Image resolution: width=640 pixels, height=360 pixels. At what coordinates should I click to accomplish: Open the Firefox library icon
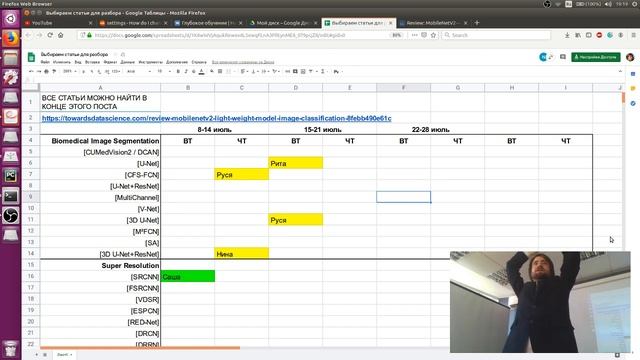tap(578, 35)
